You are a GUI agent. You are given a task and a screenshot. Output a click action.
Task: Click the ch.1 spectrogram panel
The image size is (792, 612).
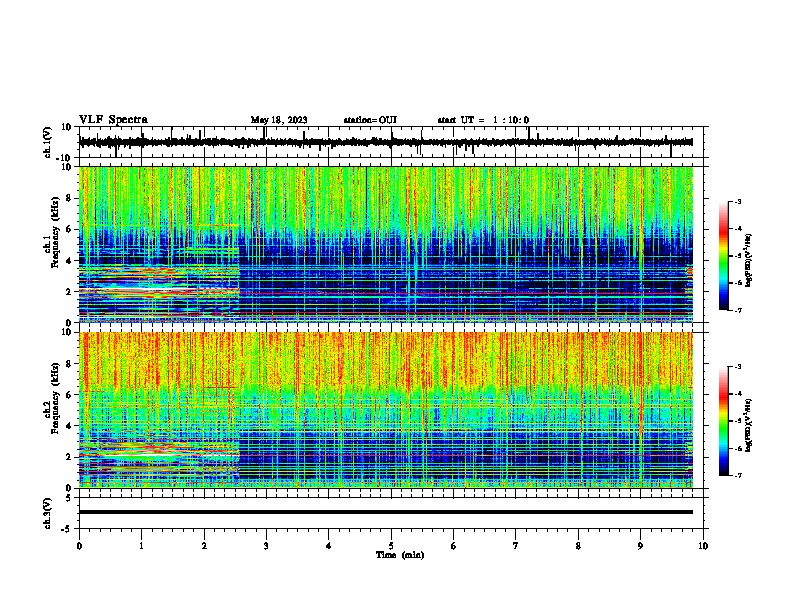[x=386, y=244]
